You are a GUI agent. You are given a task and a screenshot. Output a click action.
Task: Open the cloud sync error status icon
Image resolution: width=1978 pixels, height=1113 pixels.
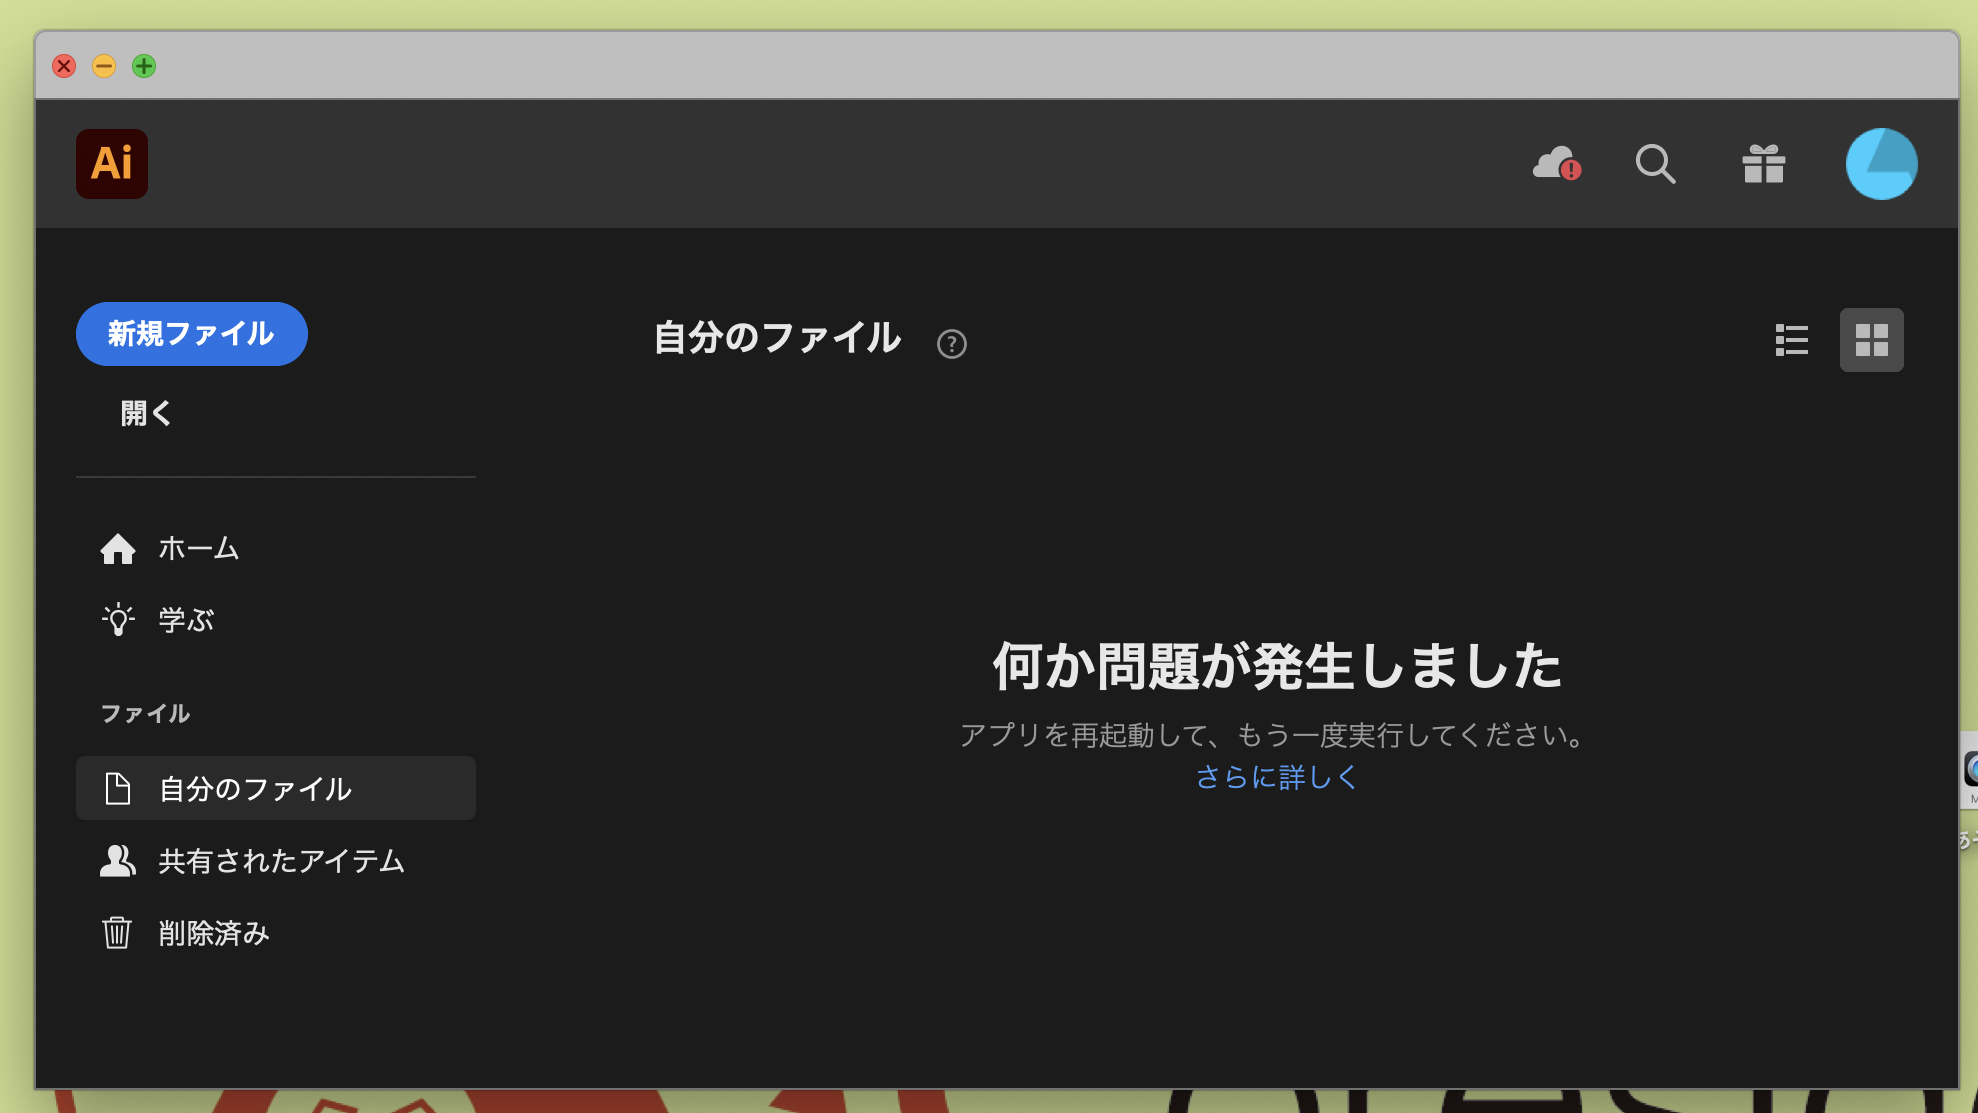(1556, 164)
